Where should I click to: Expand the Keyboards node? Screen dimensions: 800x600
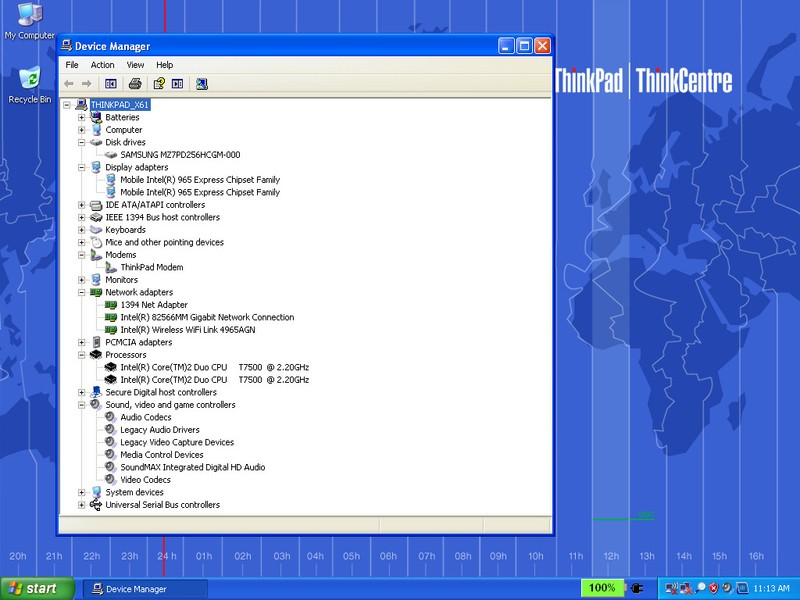(82, 230)
